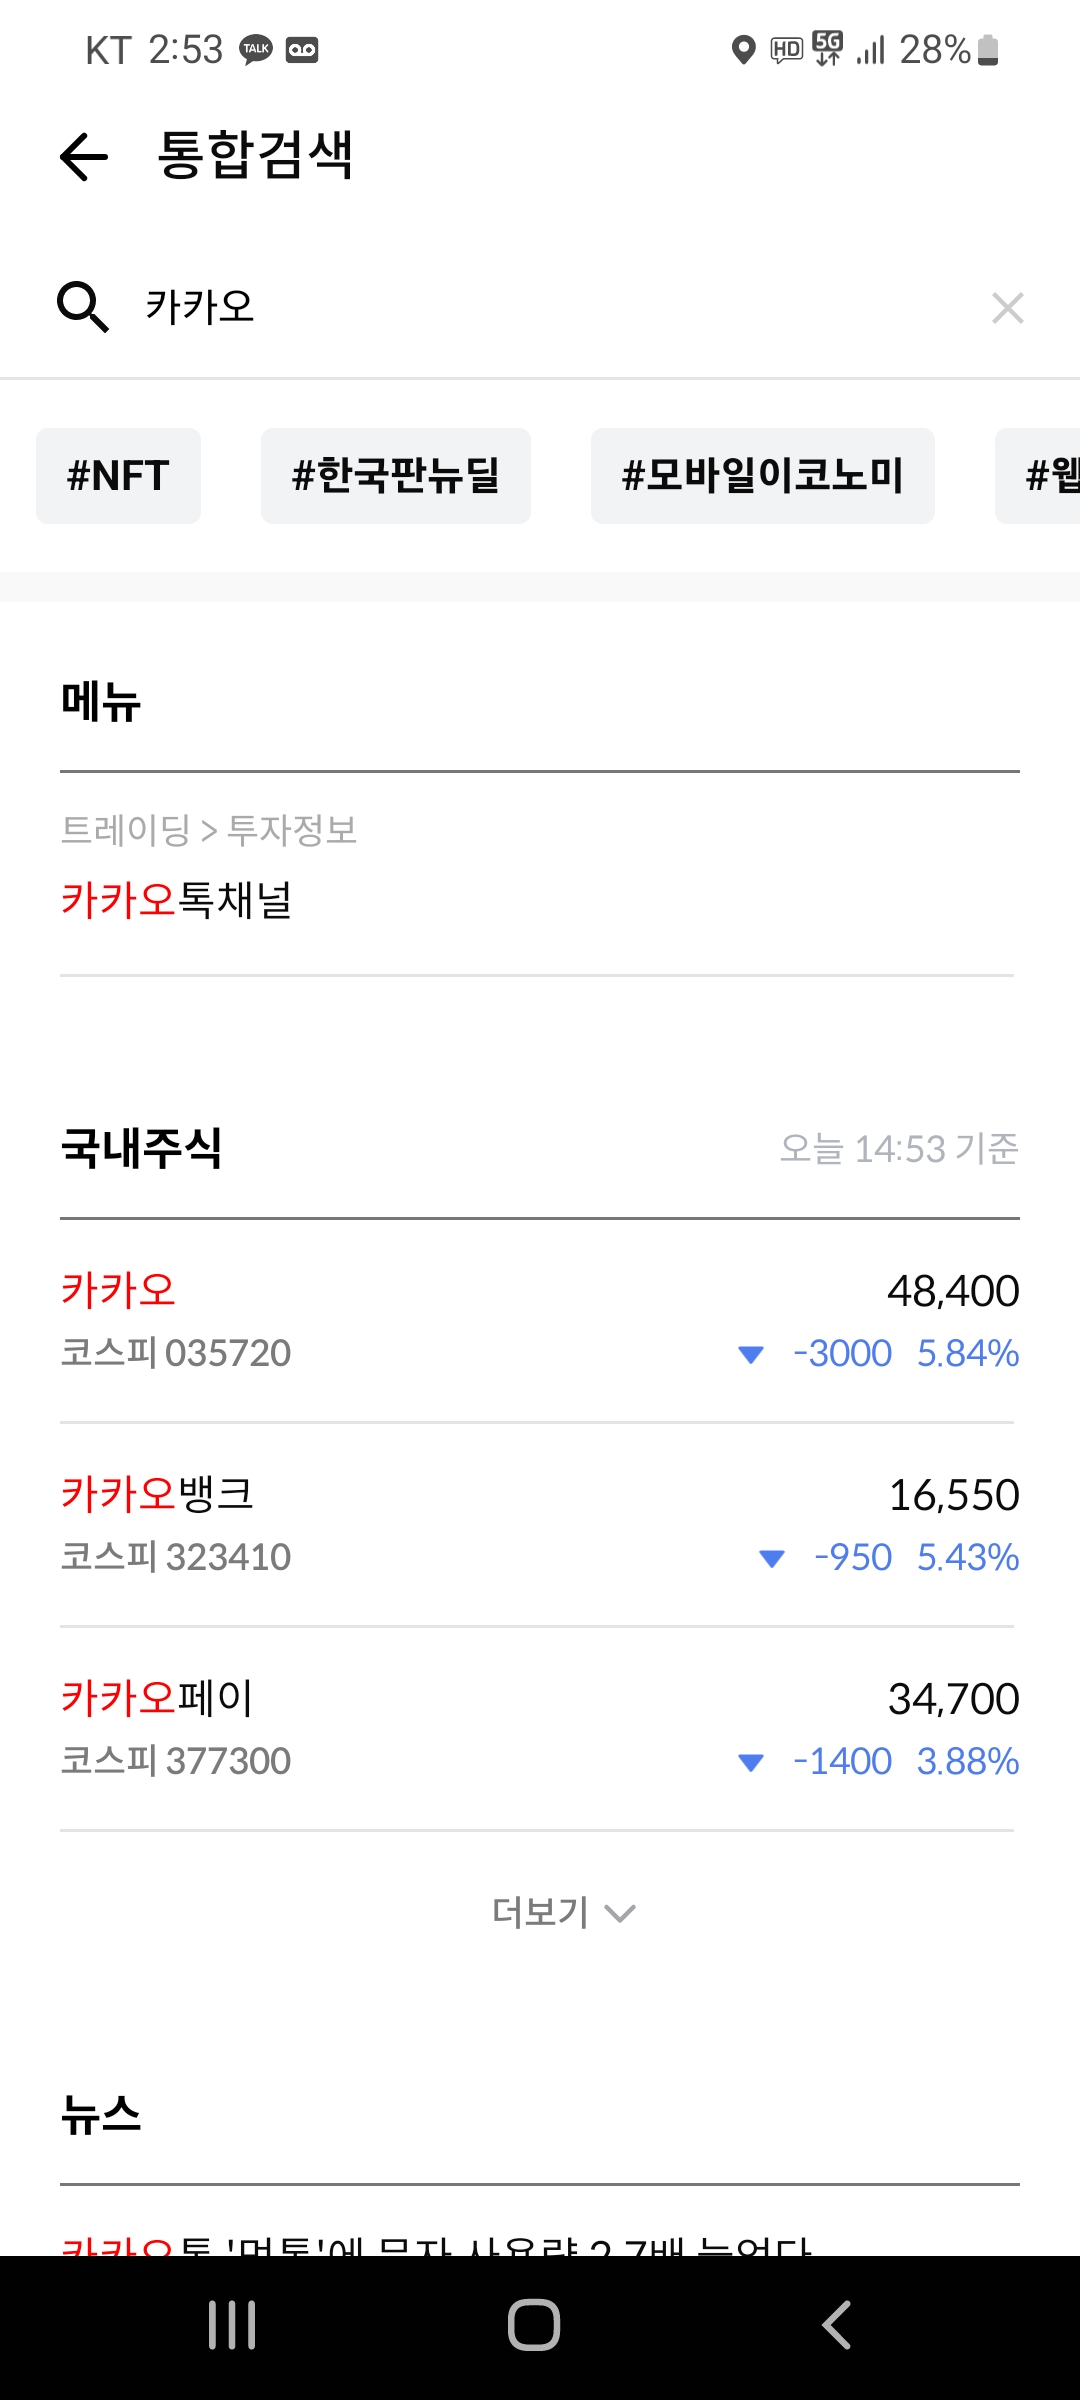The image size is (1080, 2400).
Task: Tap the location status icon
Action: coord(743,49)
